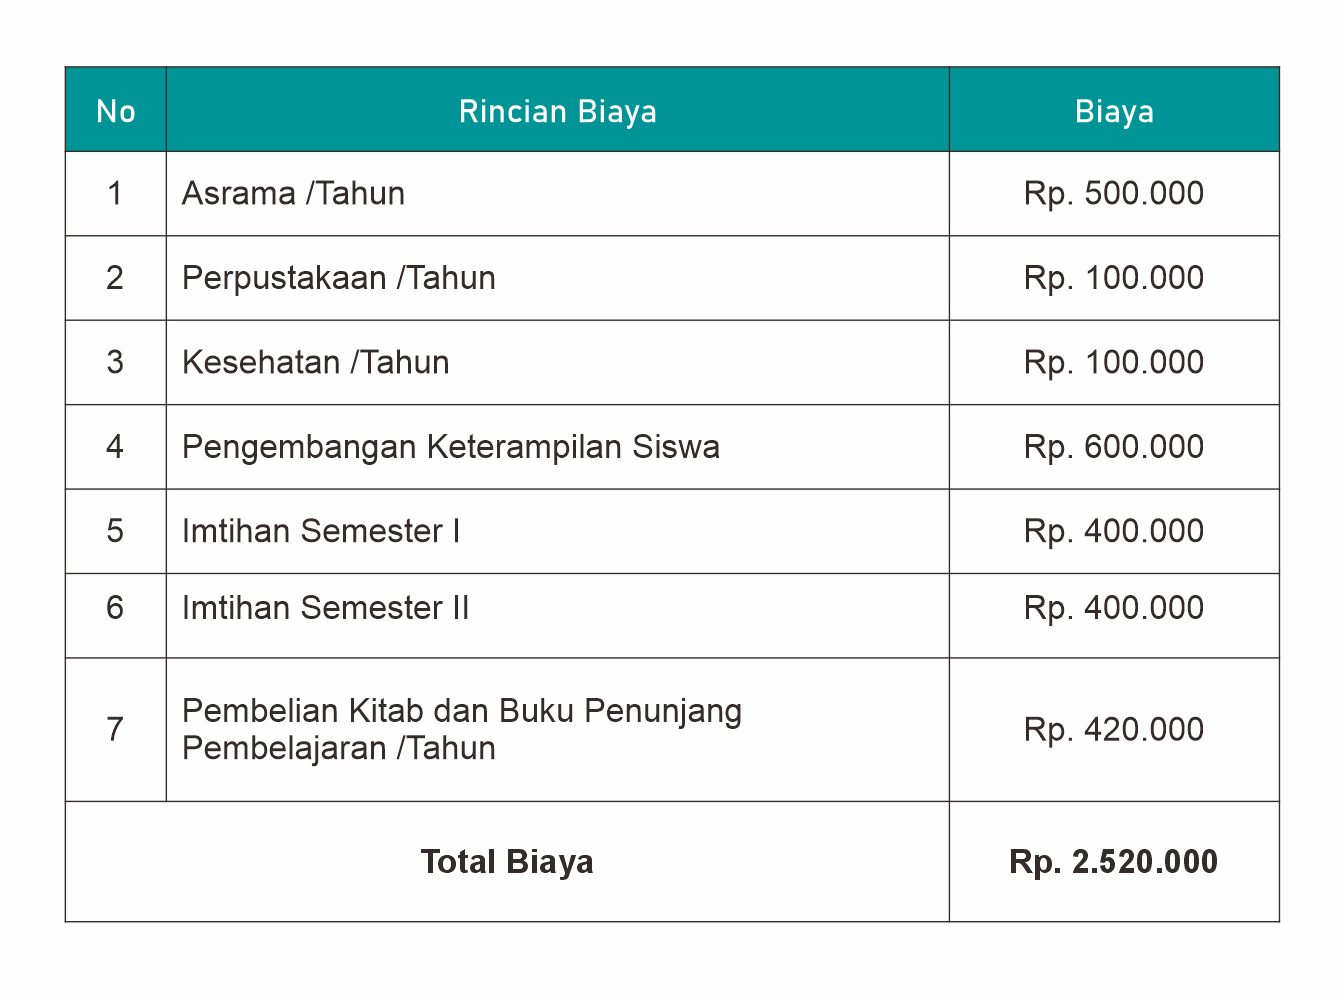The image size is (1342, 999).
Task: Click "Pembelian Kitab dan Buku Penunjang" text
Action: point(461,711)
